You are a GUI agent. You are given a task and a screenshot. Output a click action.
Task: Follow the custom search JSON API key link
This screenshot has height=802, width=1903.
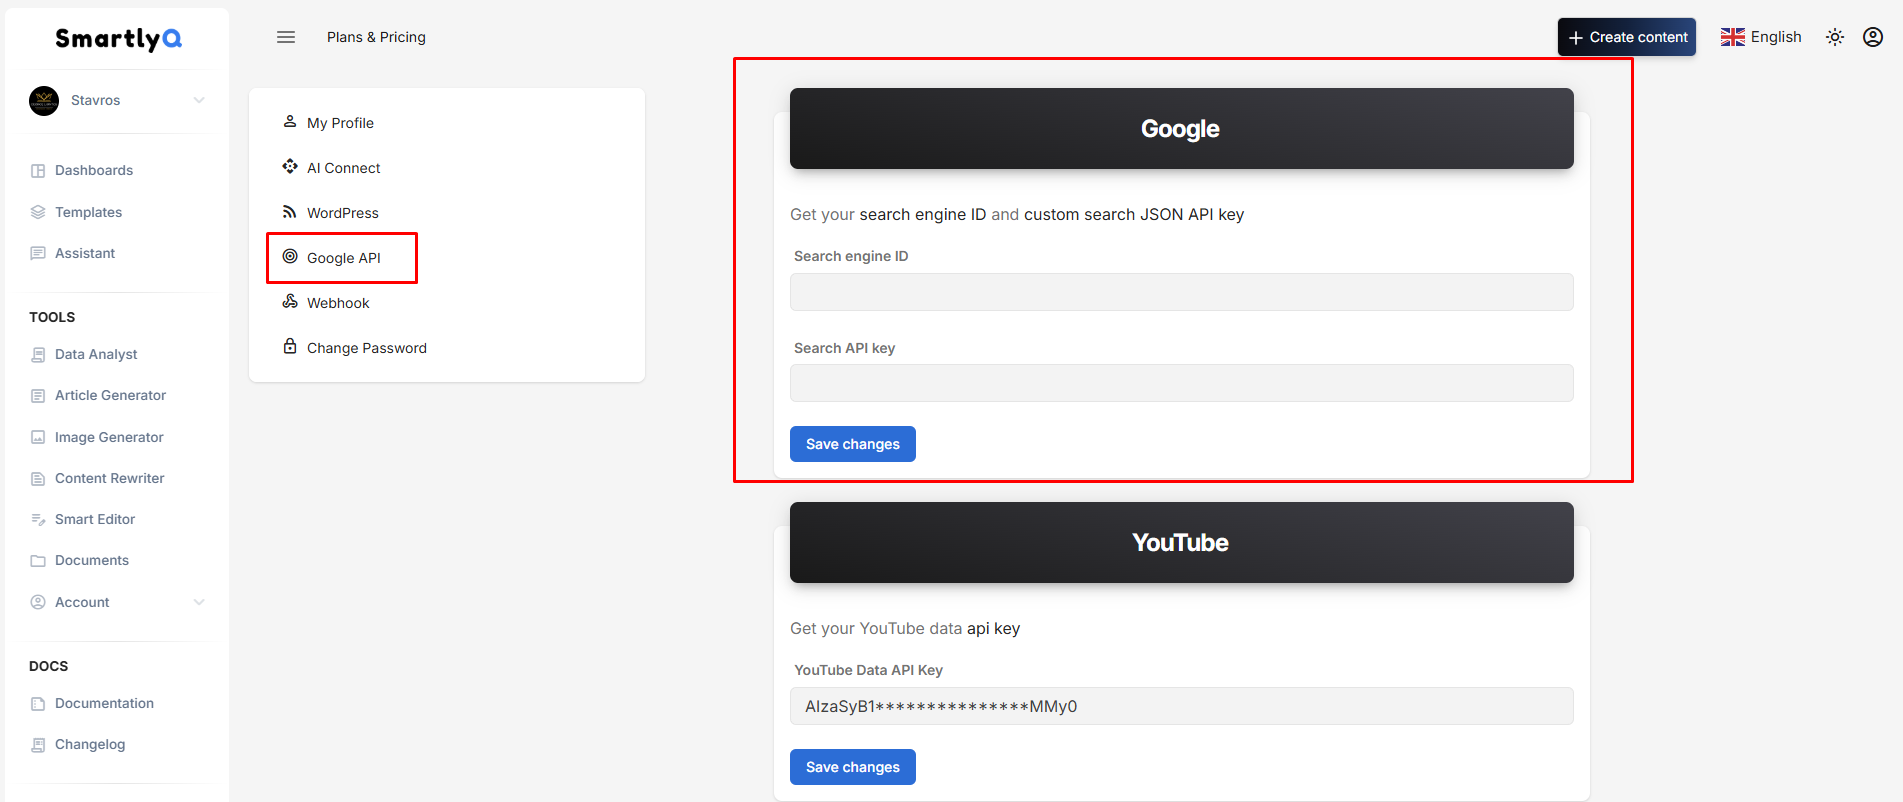(1134, 215)
